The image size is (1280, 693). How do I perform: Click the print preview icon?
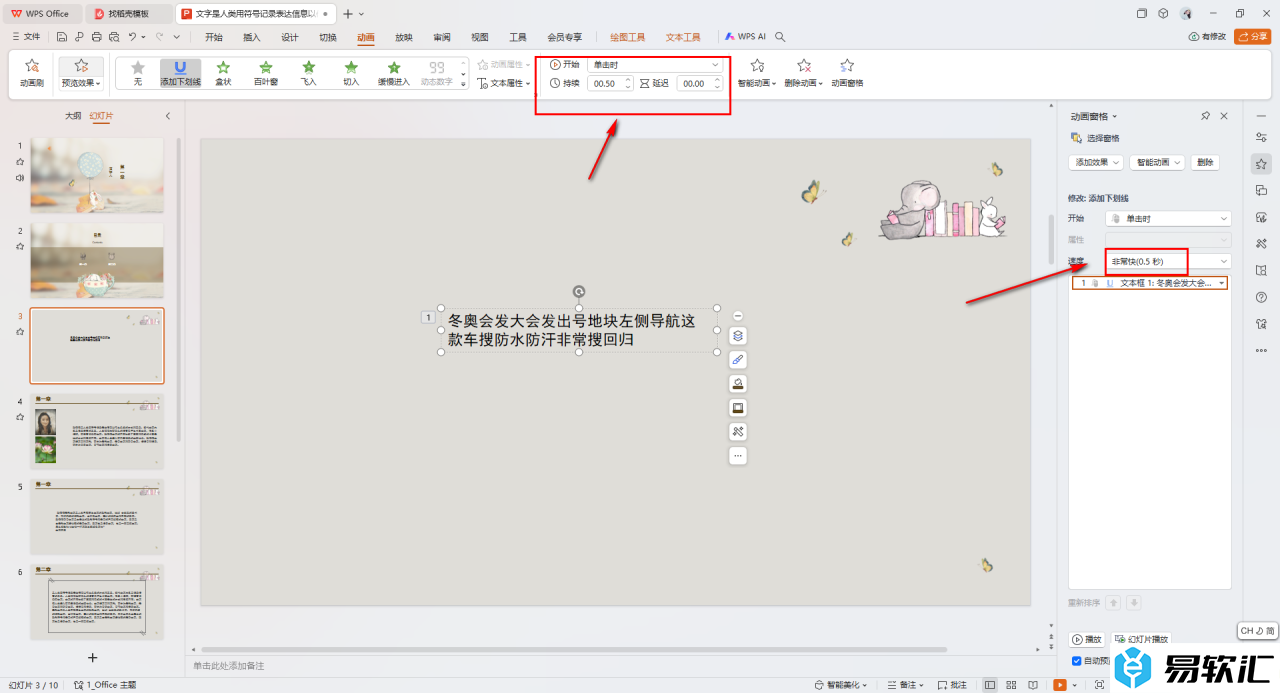tap(113, 37)
